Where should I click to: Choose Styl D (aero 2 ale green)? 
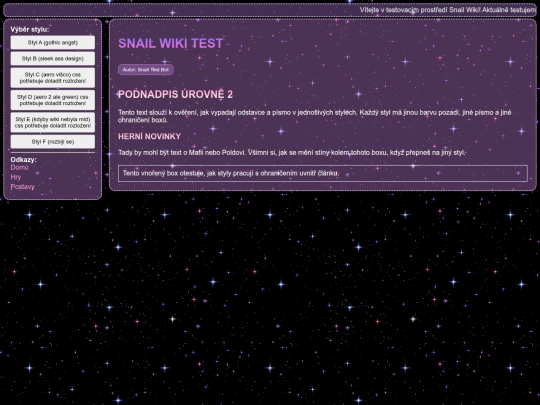click(53, 100)
